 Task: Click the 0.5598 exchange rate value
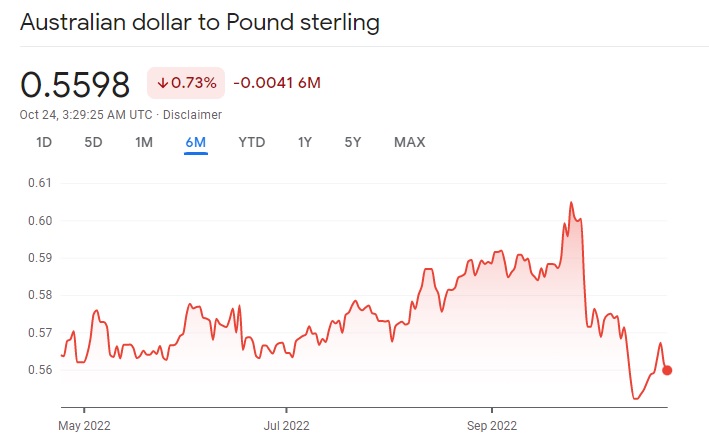(76, 85)
